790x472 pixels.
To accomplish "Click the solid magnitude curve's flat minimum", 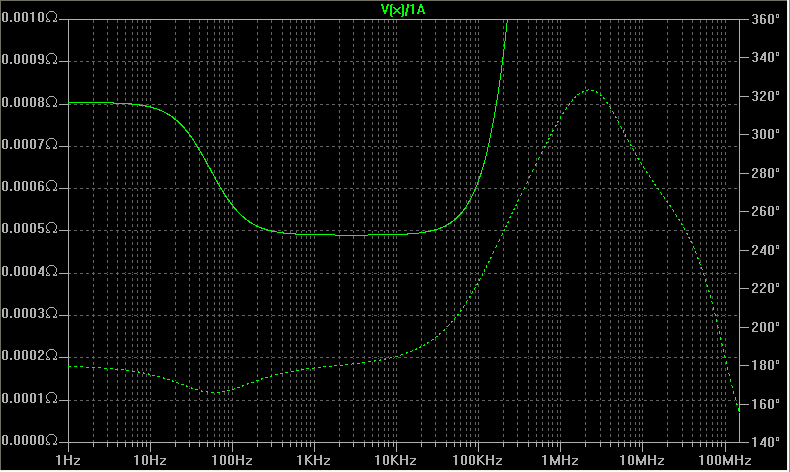I will point(353,235).
